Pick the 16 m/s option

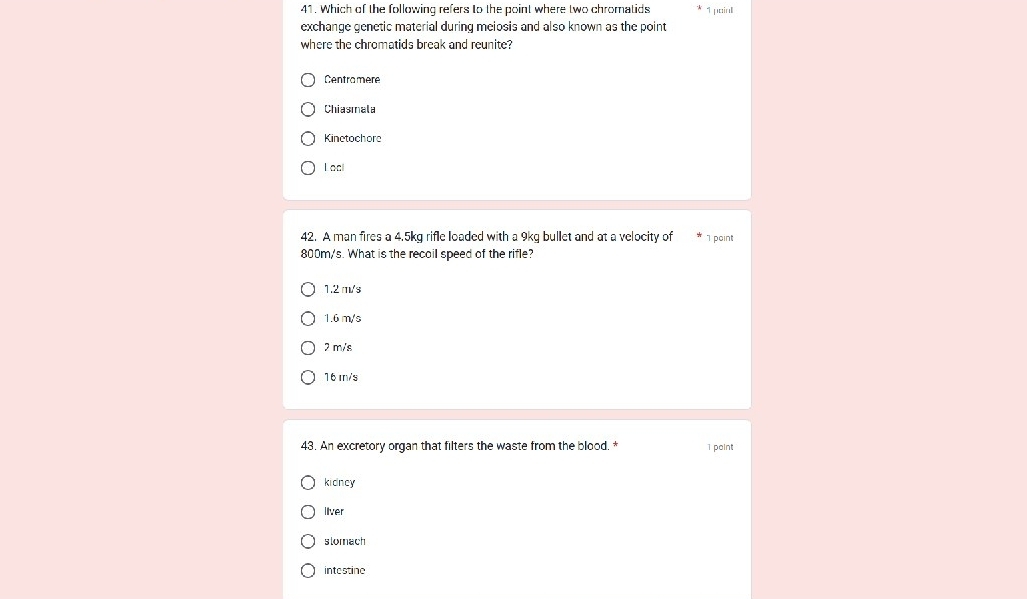pos(308,378)
